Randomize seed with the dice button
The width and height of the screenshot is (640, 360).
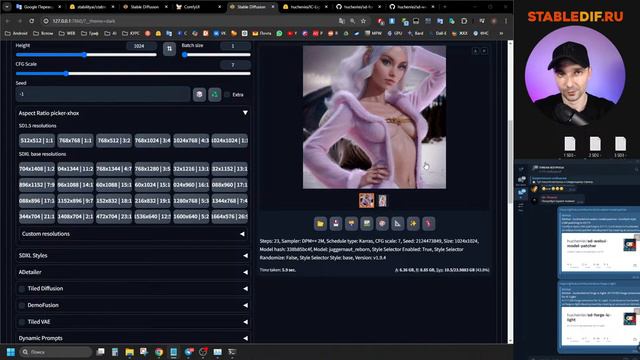point(199,94)
